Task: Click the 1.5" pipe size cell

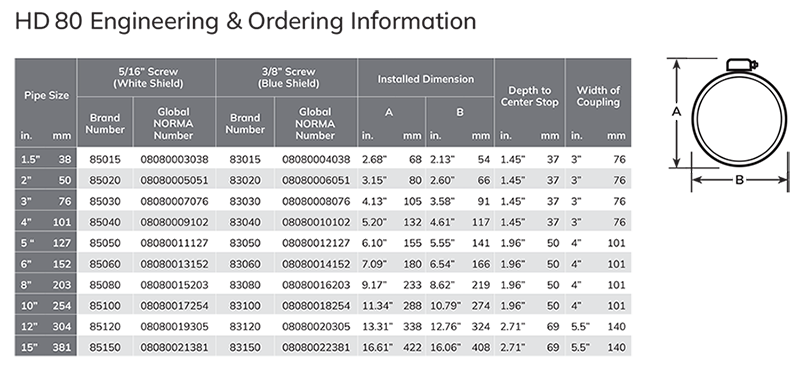Action: (46, 159)
